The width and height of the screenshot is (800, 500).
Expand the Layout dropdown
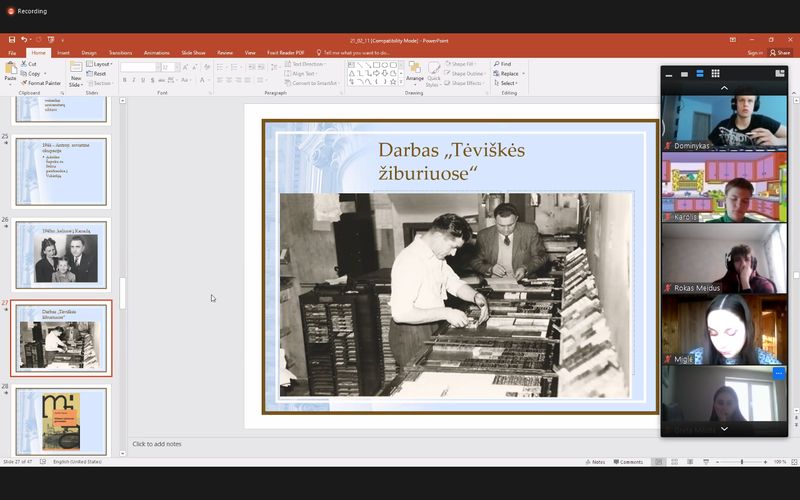pyautogui.click(x=101, y=64)
